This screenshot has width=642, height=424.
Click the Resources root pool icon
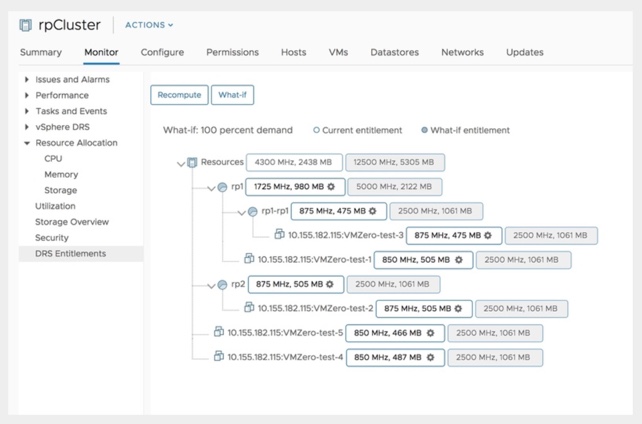click(x=193, y=162)
